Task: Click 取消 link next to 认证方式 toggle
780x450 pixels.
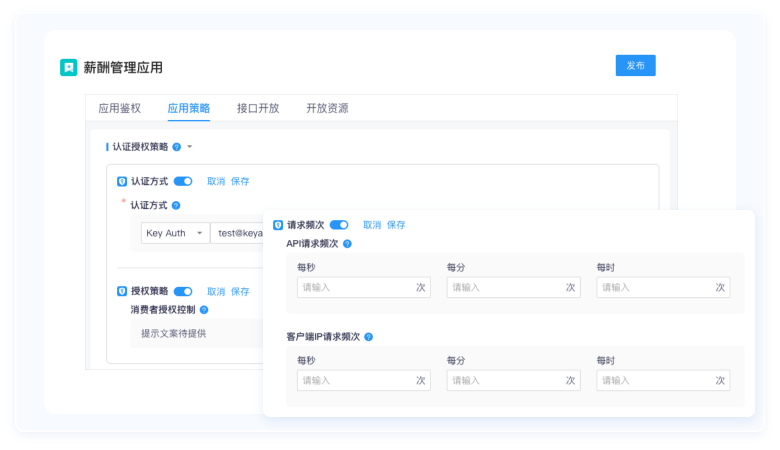Action: click(x=216, y=182)
